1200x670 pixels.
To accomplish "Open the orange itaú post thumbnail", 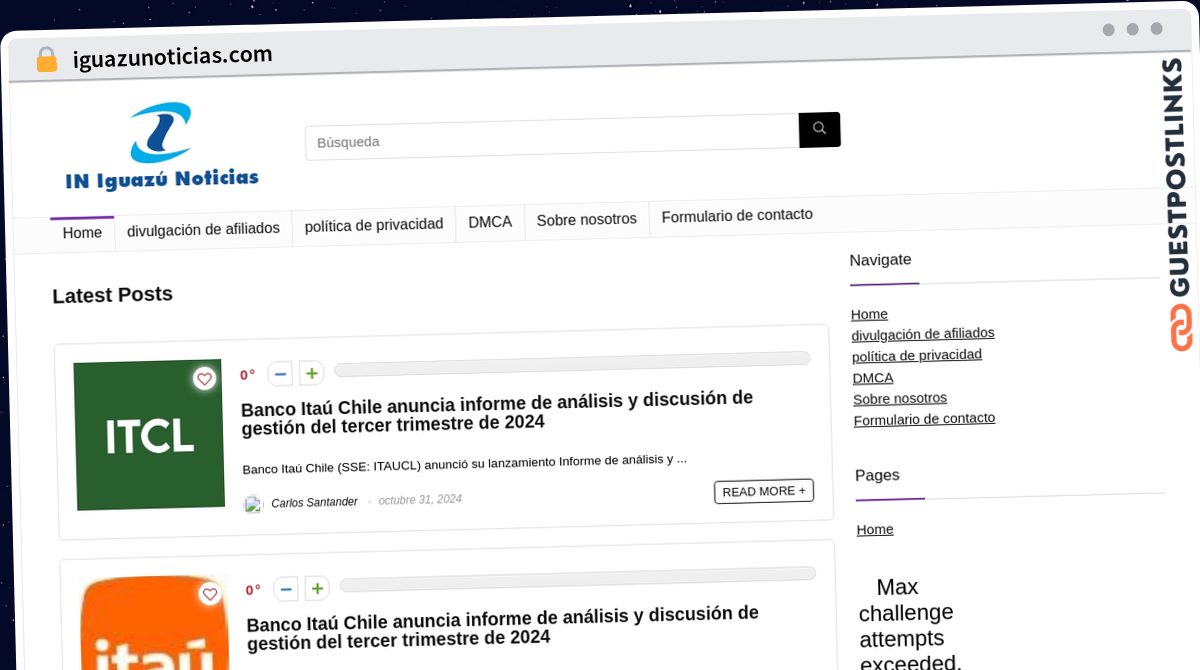I will pyautogui.click(x=154, y=623).
